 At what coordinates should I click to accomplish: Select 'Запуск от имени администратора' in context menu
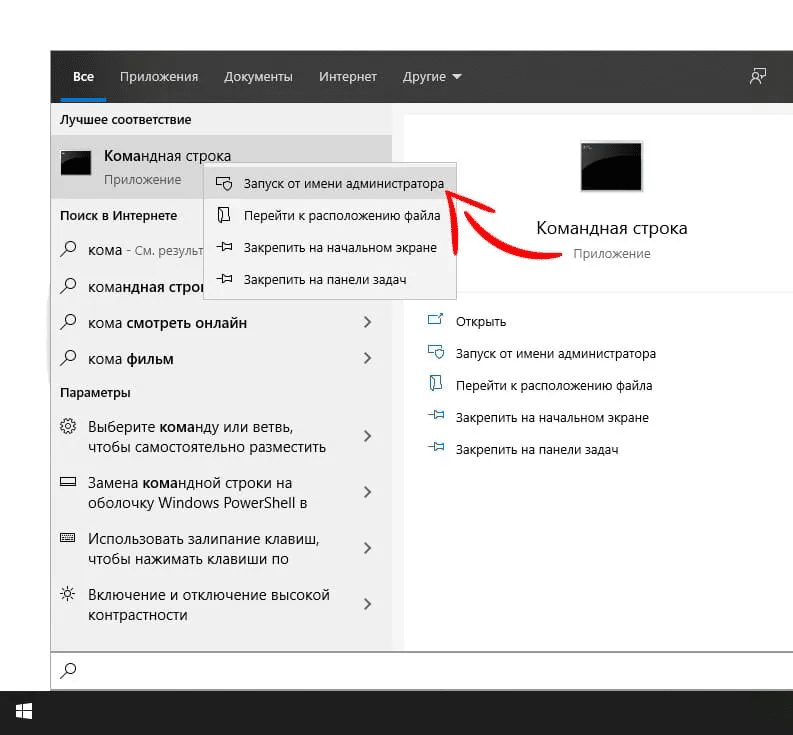pyautogui.click(x=343, y=184)
